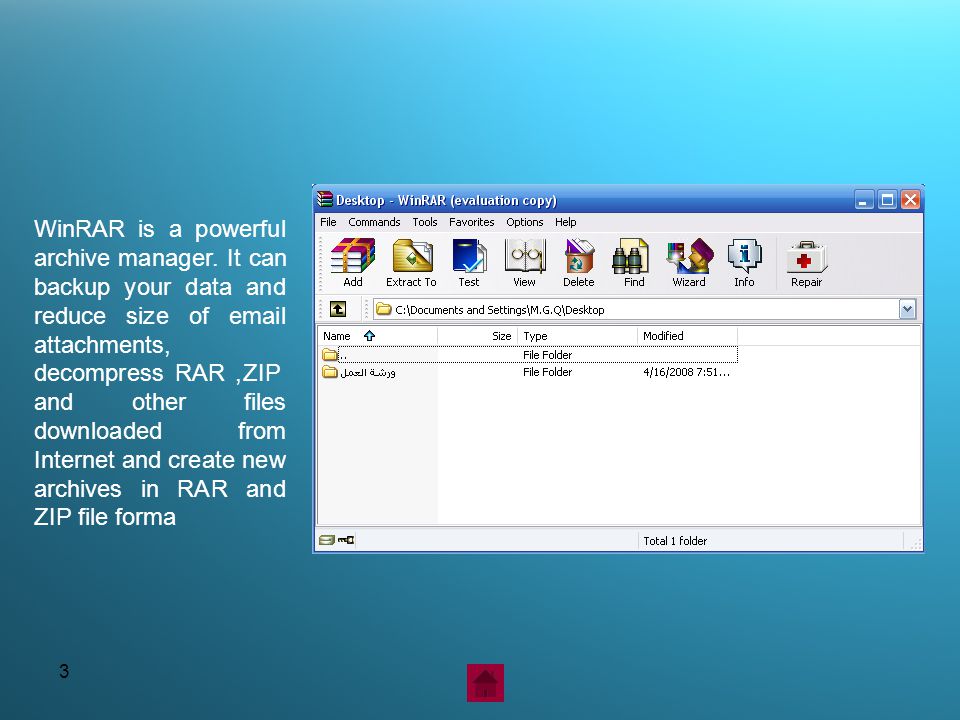Select the Arabic-named folder icon
This screenshot has width=960, height=720.
coord(329,372)
